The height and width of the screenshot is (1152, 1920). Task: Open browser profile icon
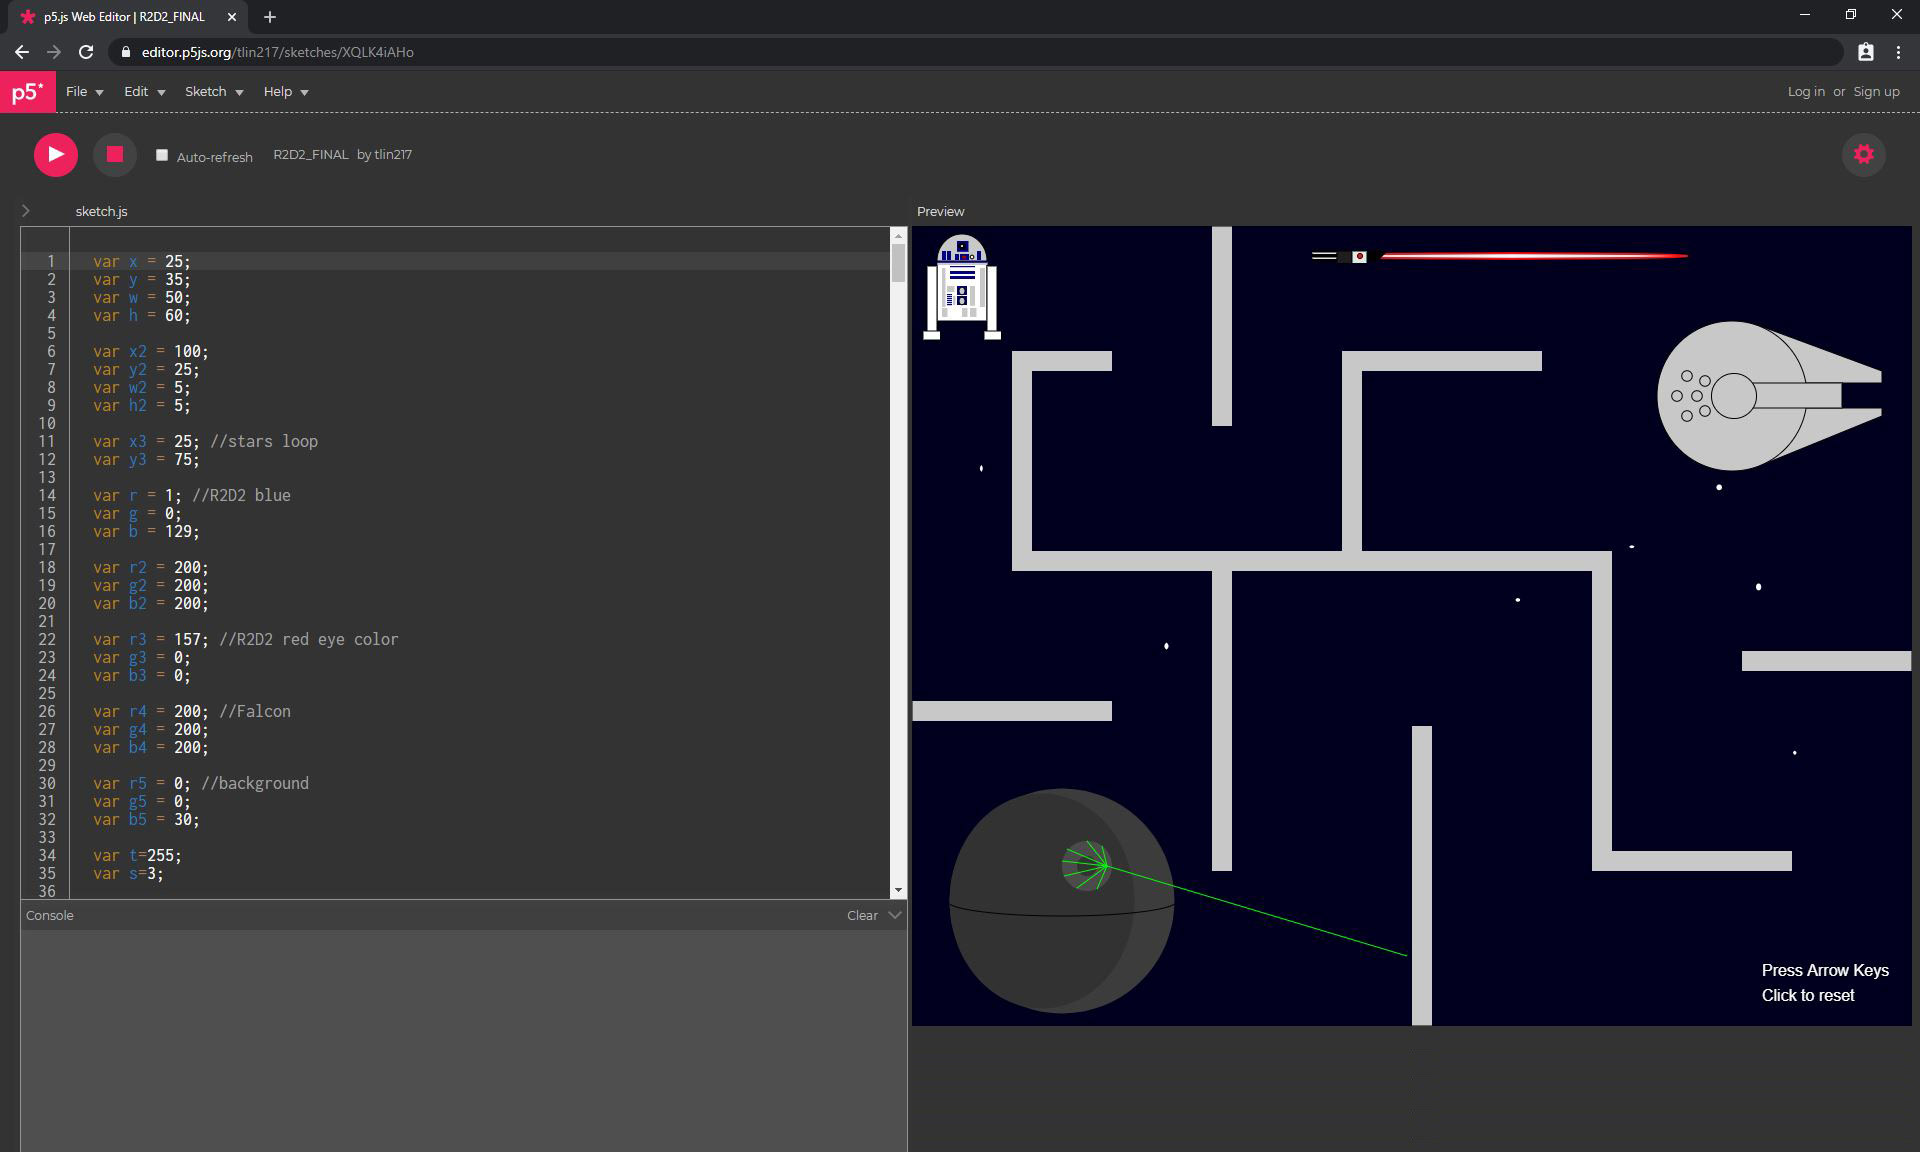[x=1865, y=52]
